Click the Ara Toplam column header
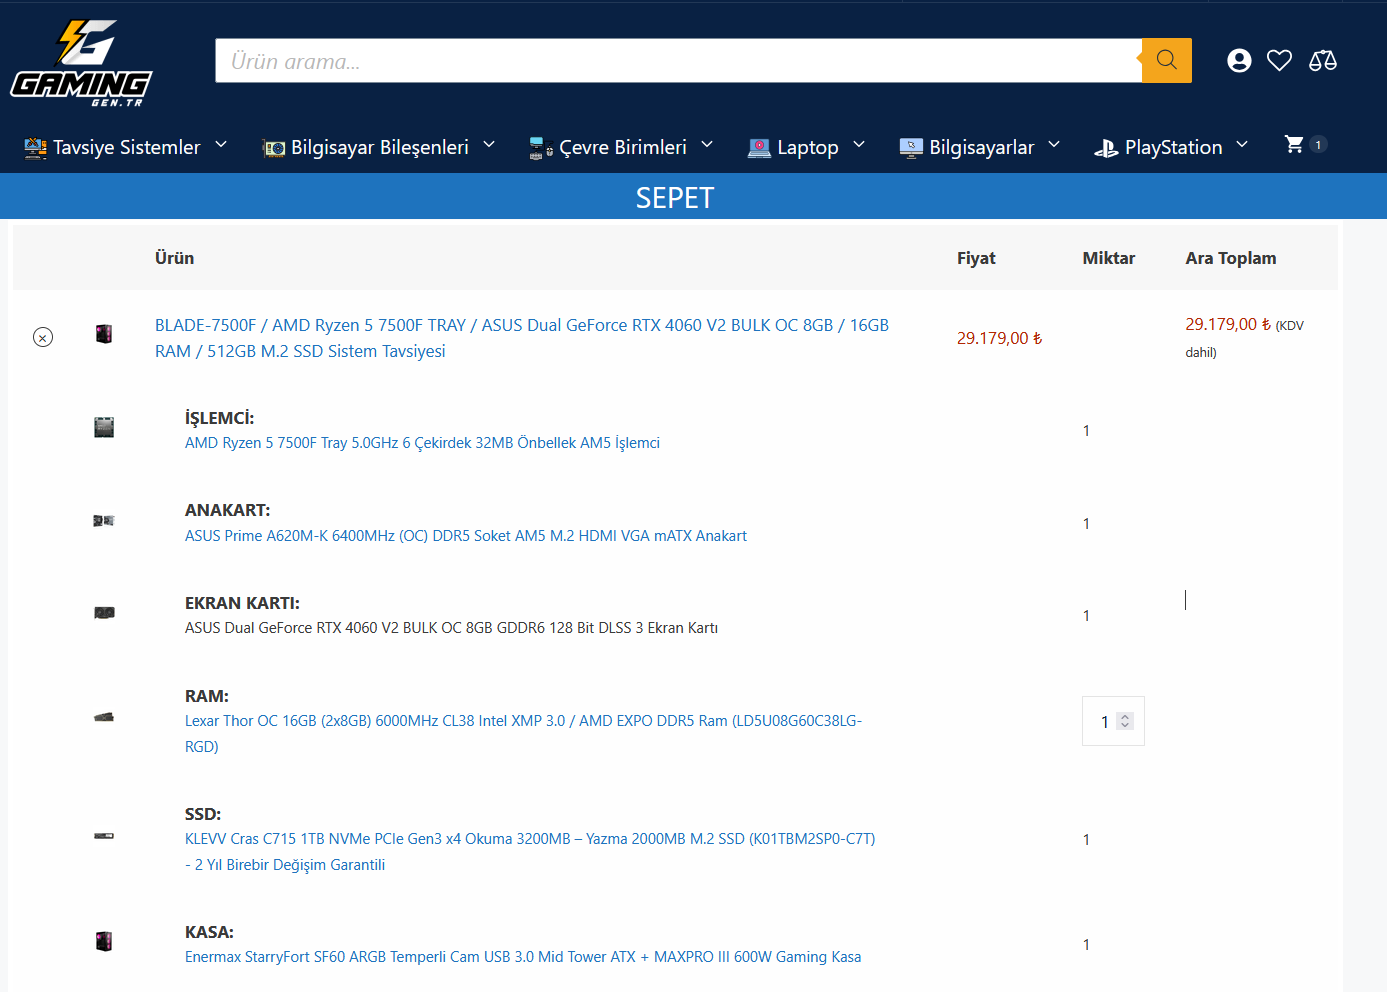 [x=1230, y=258]
